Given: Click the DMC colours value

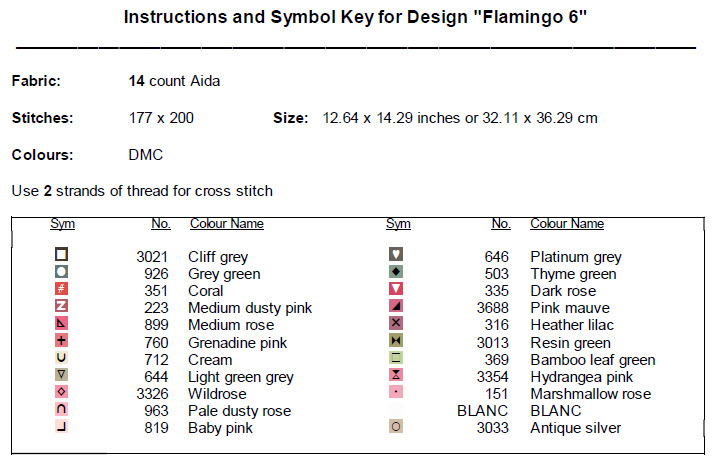Looking at the screenshot, I should coord(146,155).
